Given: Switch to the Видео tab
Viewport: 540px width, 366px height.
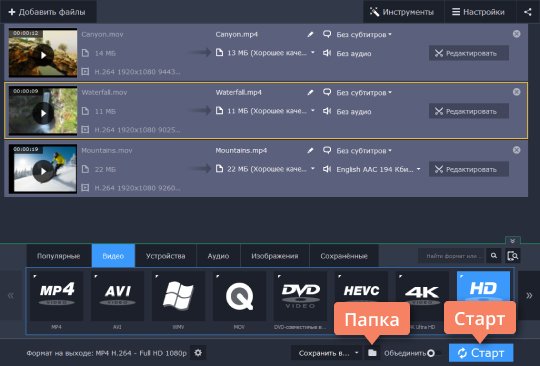Looking at the screenshot, I should pyautogui.click(x=113, y=256).
